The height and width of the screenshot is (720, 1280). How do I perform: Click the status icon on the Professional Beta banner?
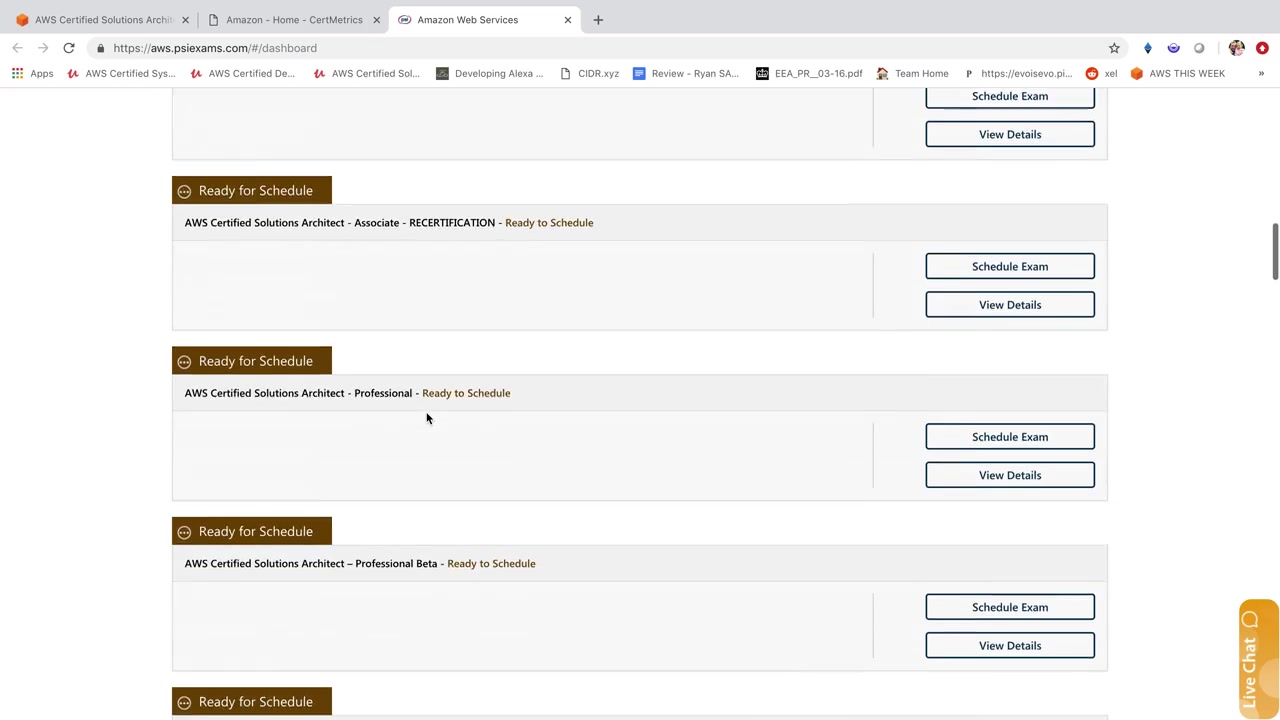pyautogui.click(x=184, y=532)
